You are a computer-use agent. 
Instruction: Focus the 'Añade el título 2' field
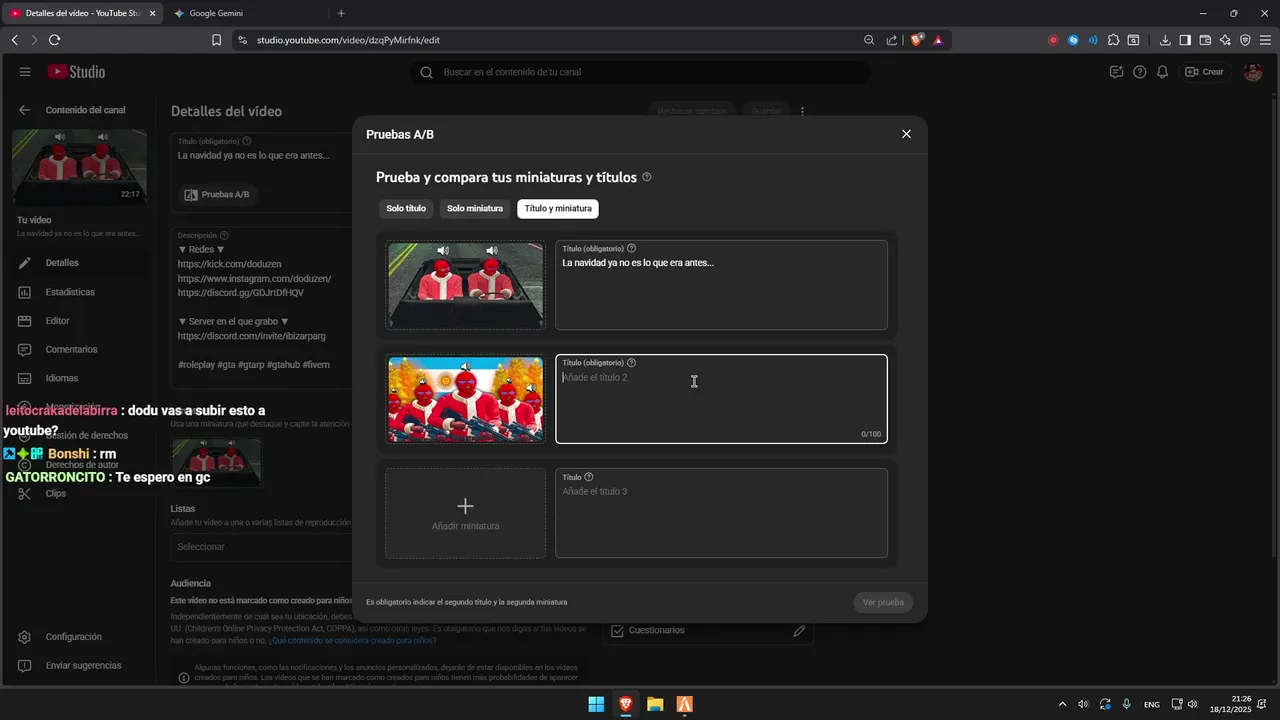[x=721, y=399]
